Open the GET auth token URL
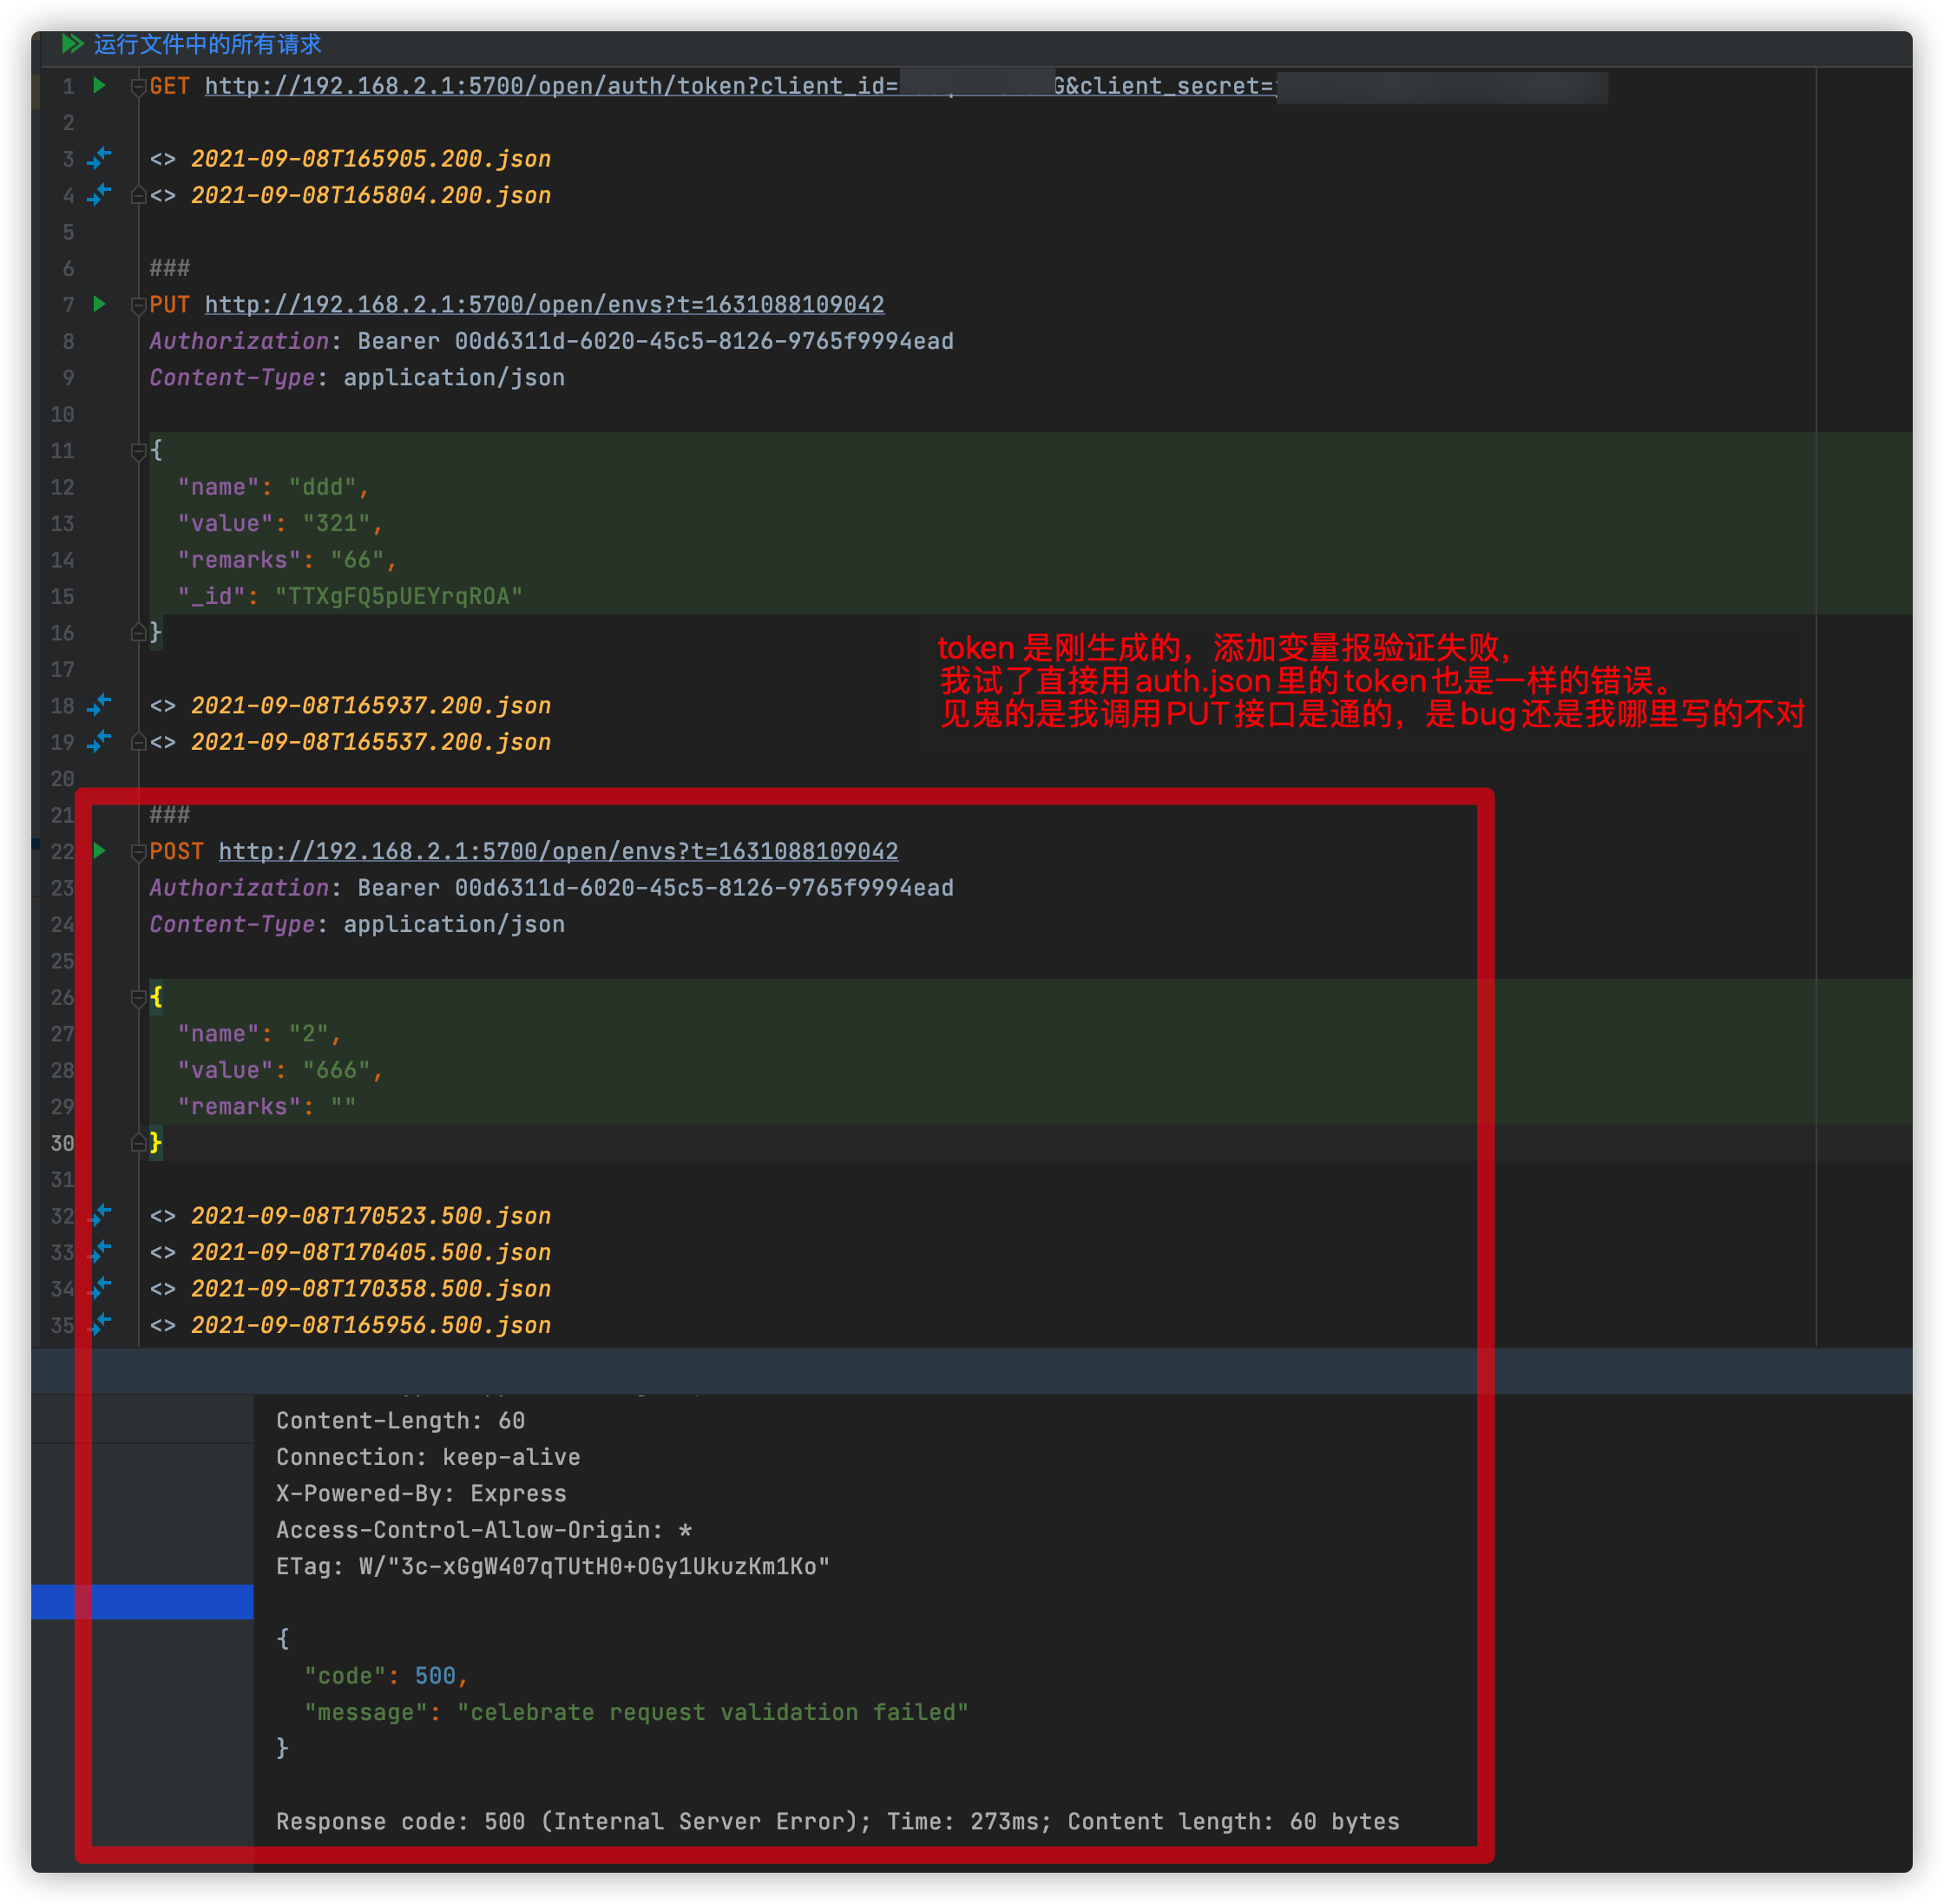Image resolution: width=1944 pixels, height=1904 pixels. [x=740, y=86]
